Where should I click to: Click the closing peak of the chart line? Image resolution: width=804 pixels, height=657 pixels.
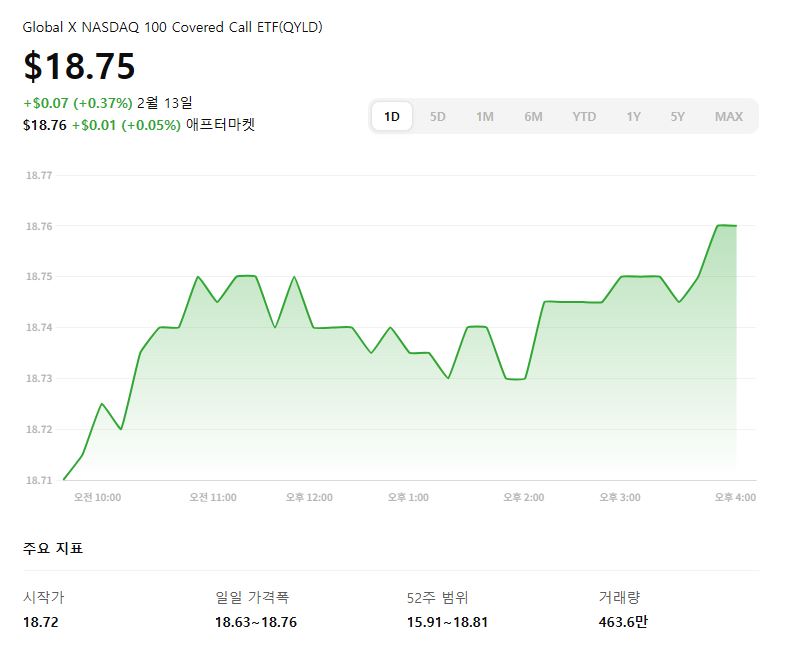(x=727, y=226)
